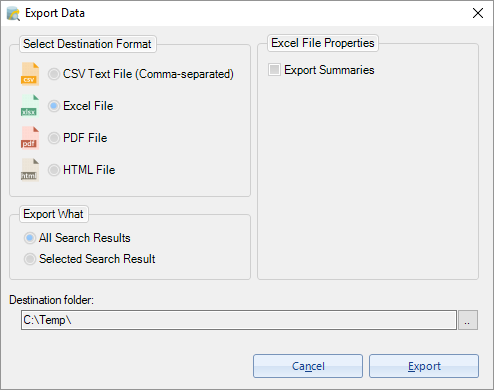Click the Excel File Properties group heading
Image resolution: width=494 pixels, height=390 pixels.
click(323, 43)
